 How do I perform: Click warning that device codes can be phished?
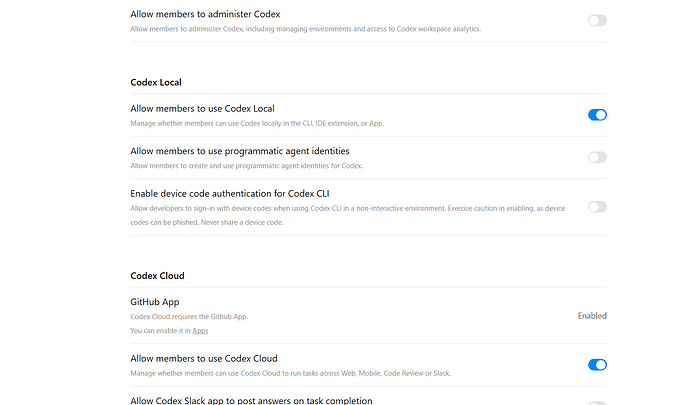(348, 215)
